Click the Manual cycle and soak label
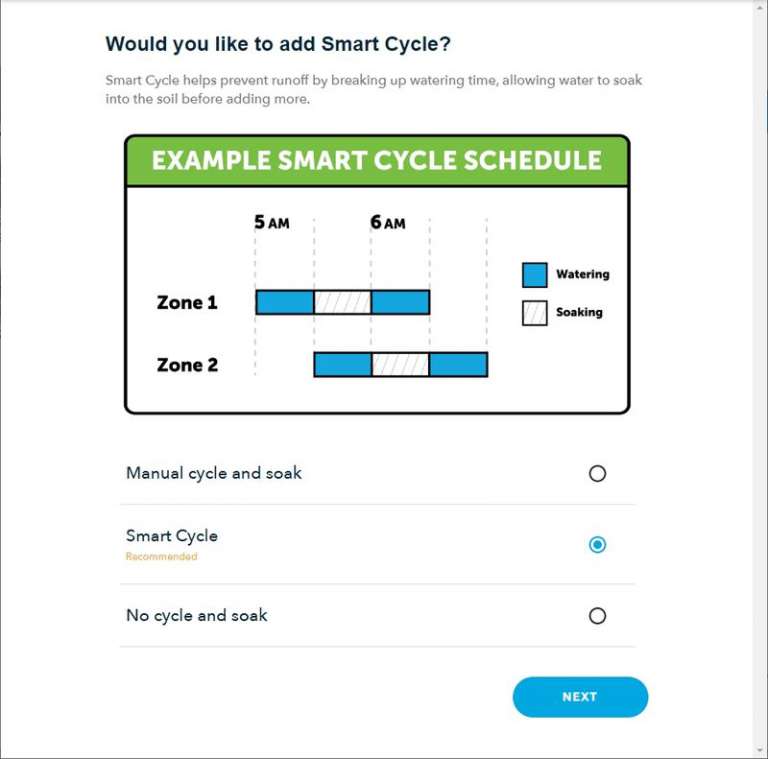 tap(214, 473)
